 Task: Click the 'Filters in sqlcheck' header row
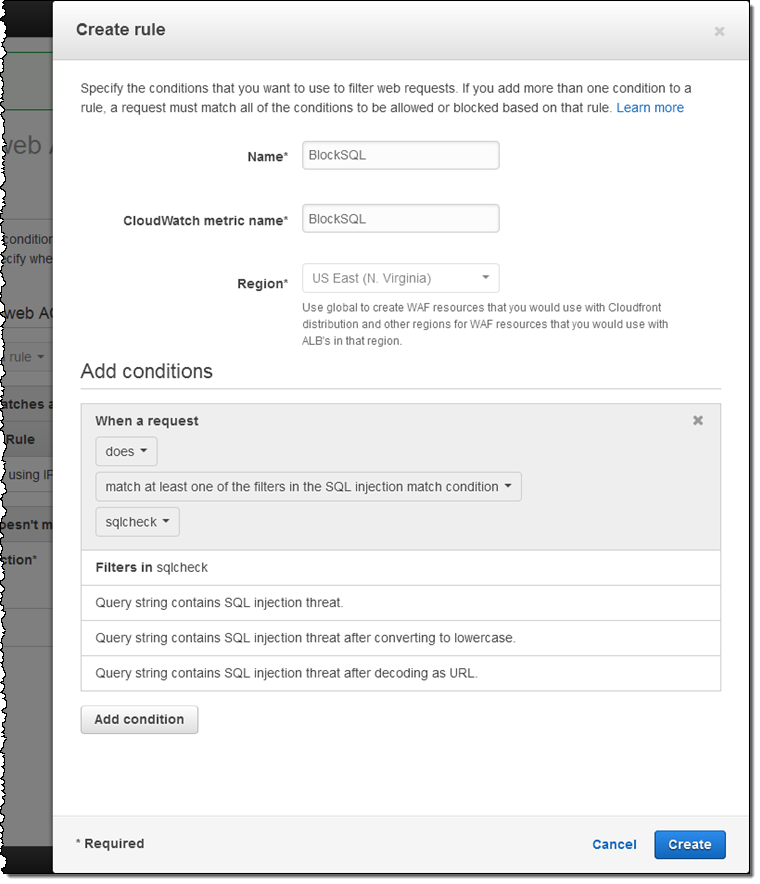152,568
